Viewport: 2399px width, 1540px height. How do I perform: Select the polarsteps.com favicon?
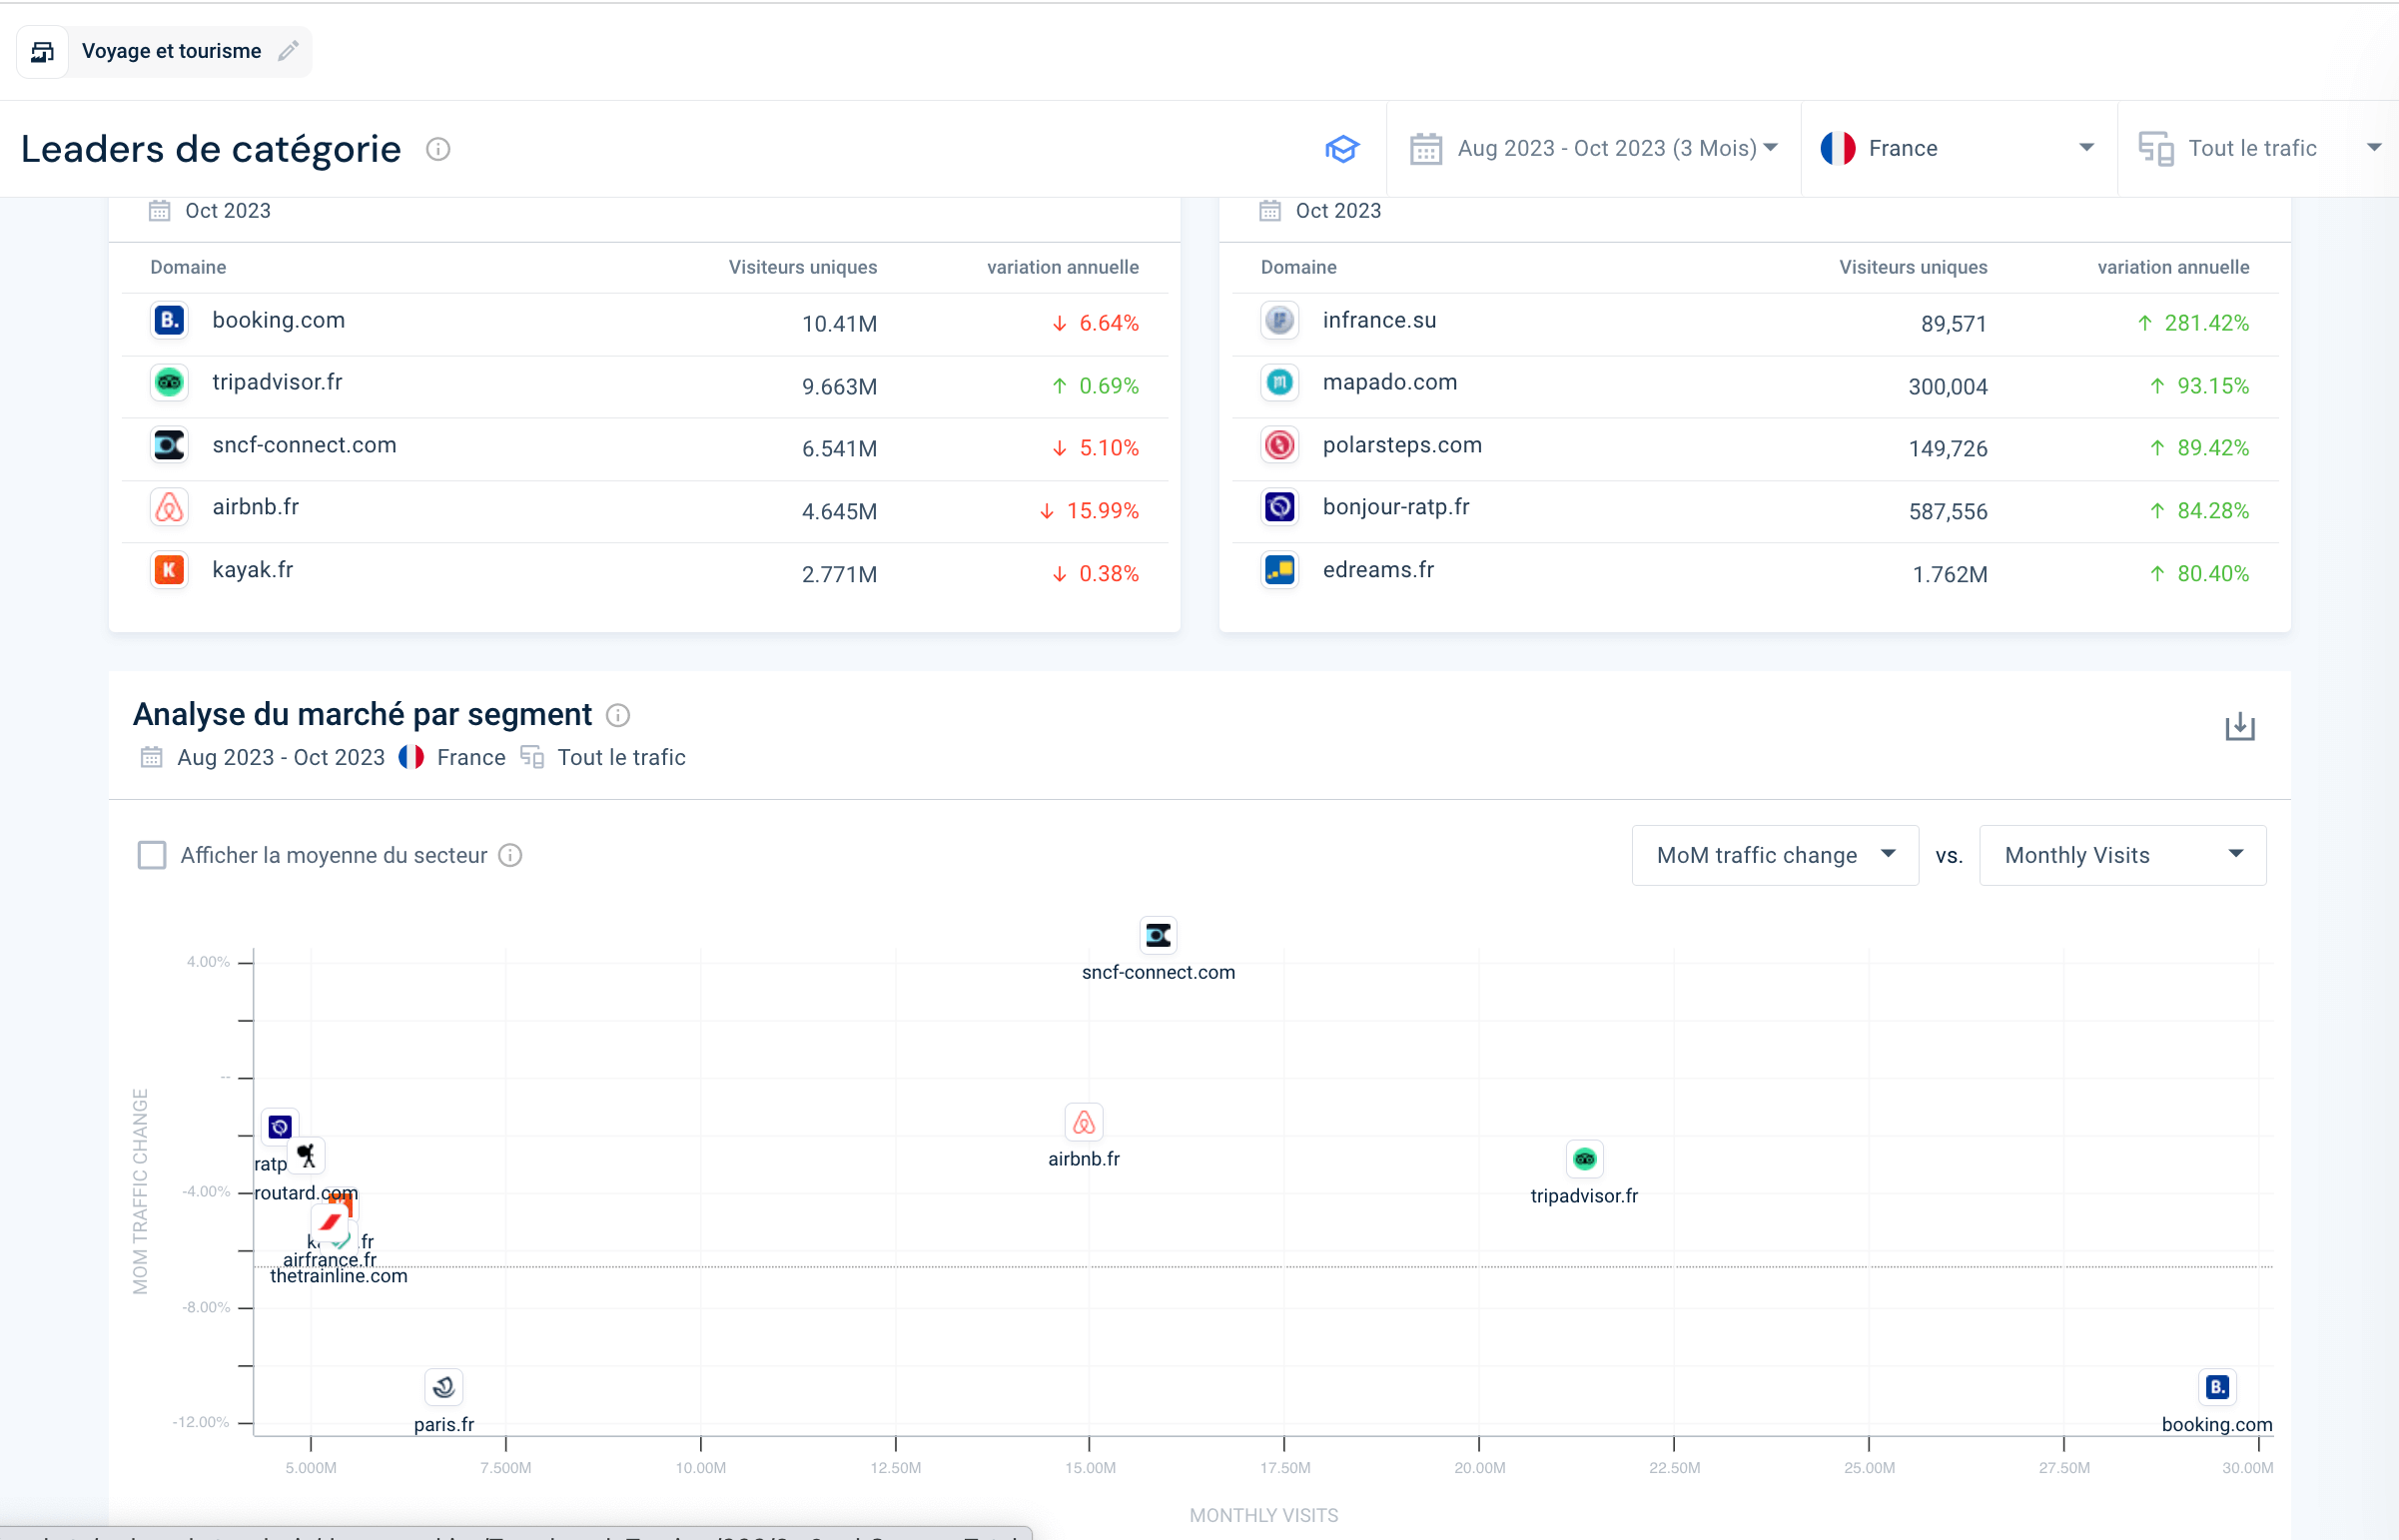(1279, 445)
